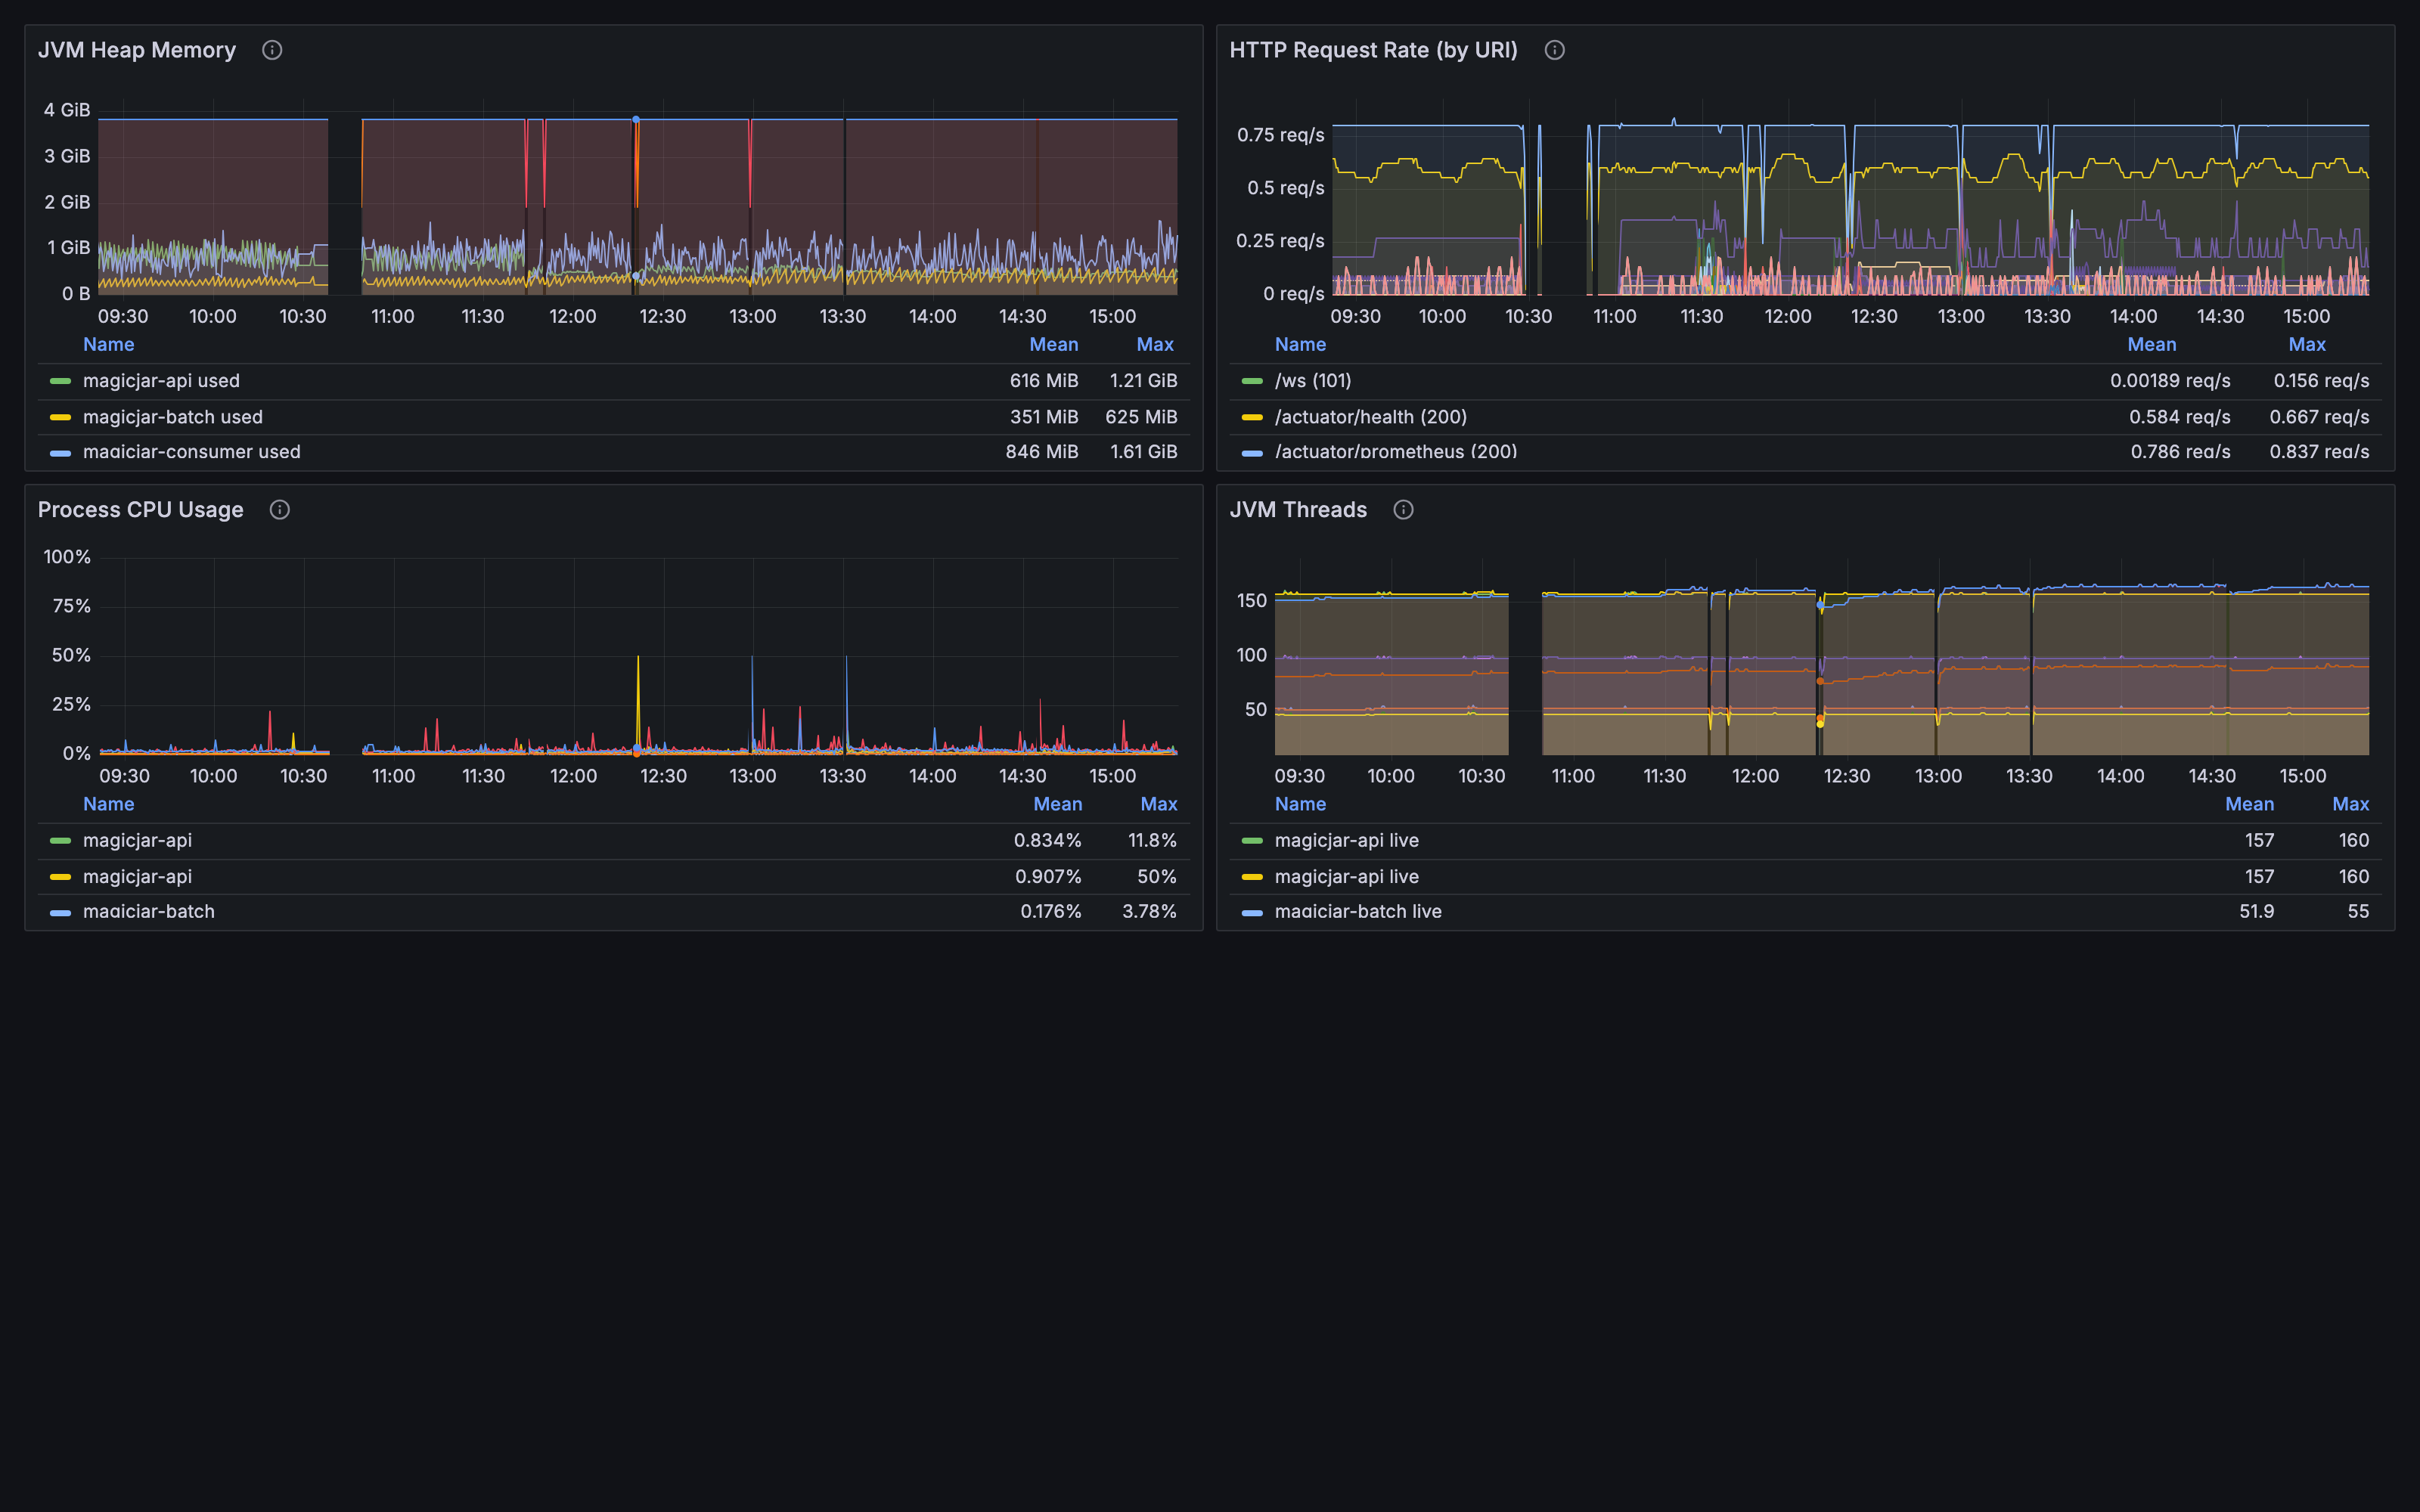Click the 11.8% max CPU value
2420x1512 pixels.
(x=1152, y=841)
